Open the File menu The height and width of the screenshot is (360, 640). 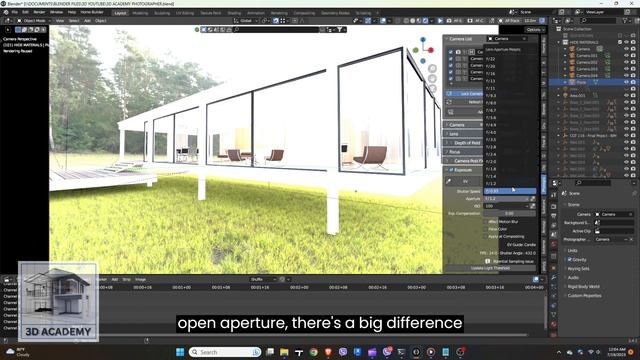pyautogui.click(x=15, y=12)
